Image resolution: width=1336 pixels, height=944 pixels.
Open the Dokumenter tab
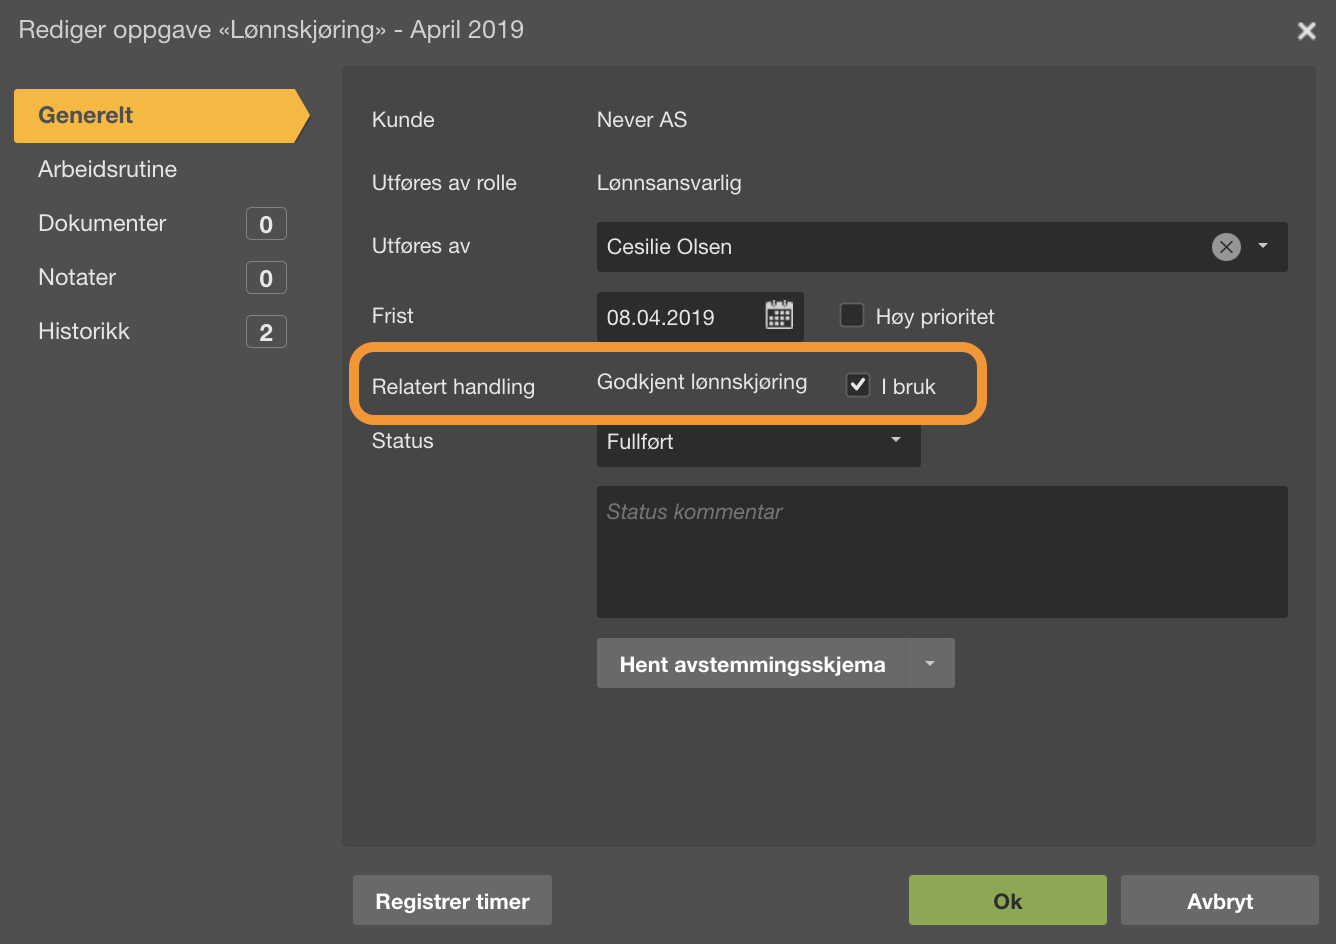[x=102, y=223]
